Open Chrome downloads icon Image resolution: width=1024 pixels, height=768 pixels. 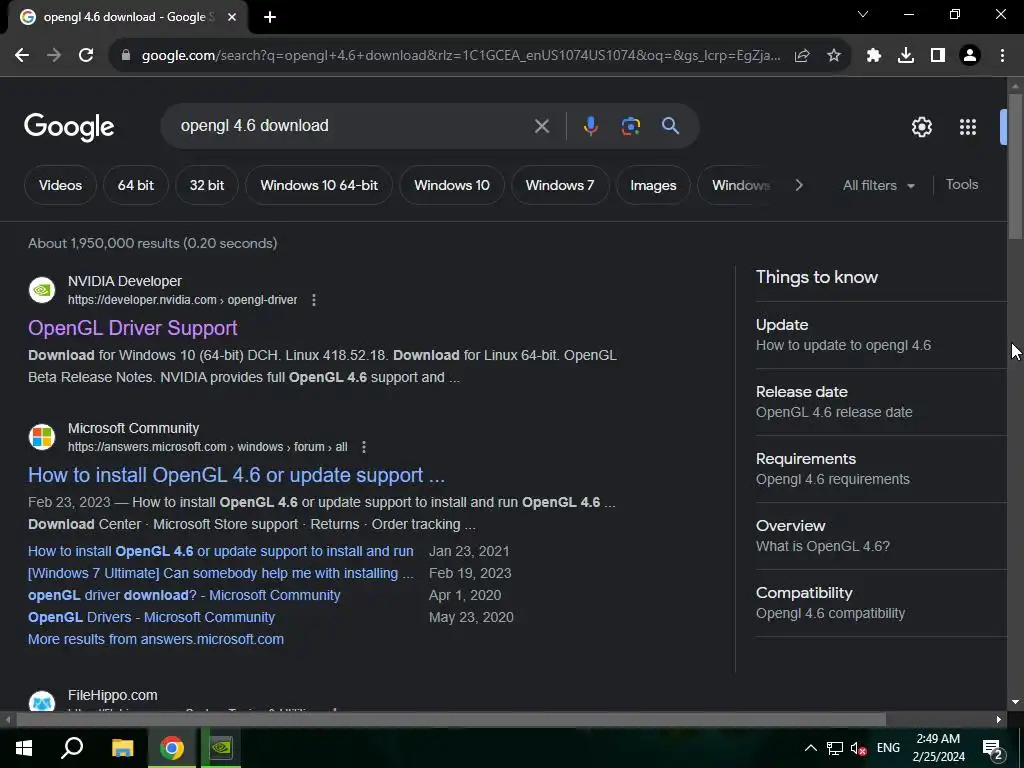coord(906,56)
